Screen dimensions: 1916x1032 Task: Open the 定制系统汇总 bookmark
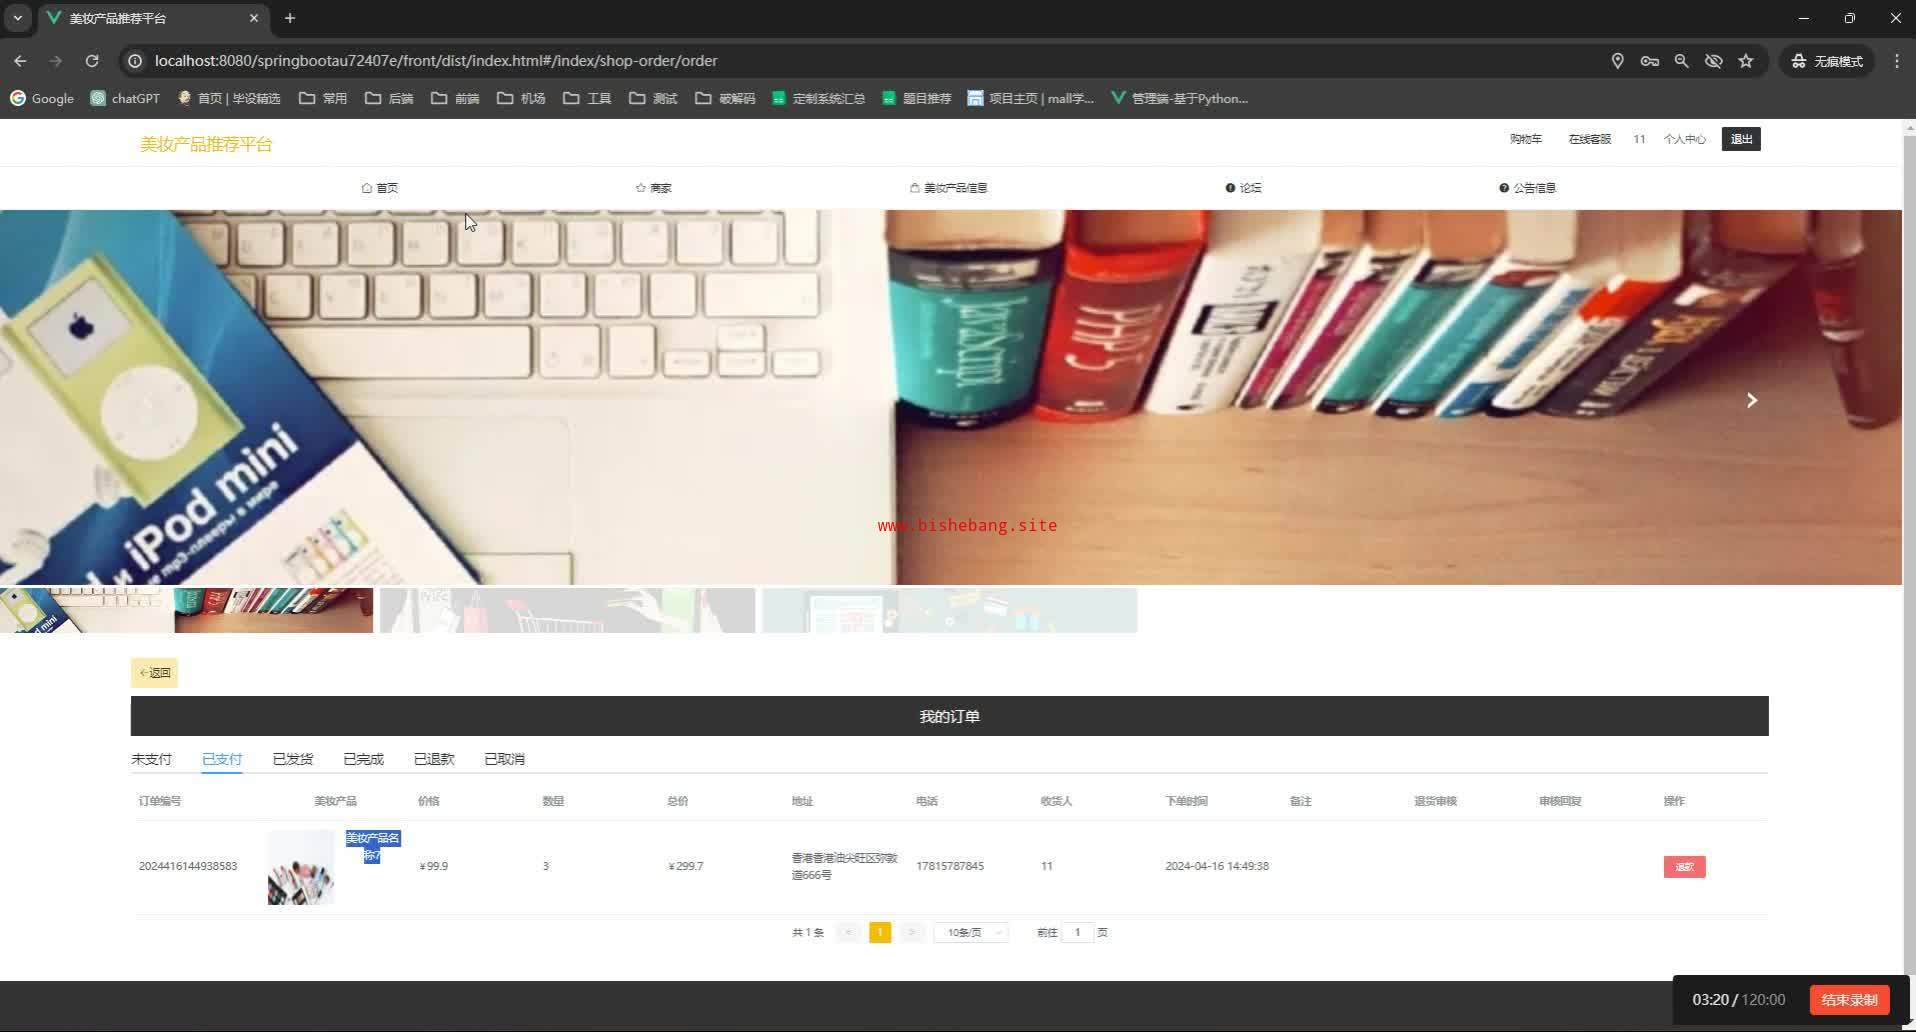(819, 98)
